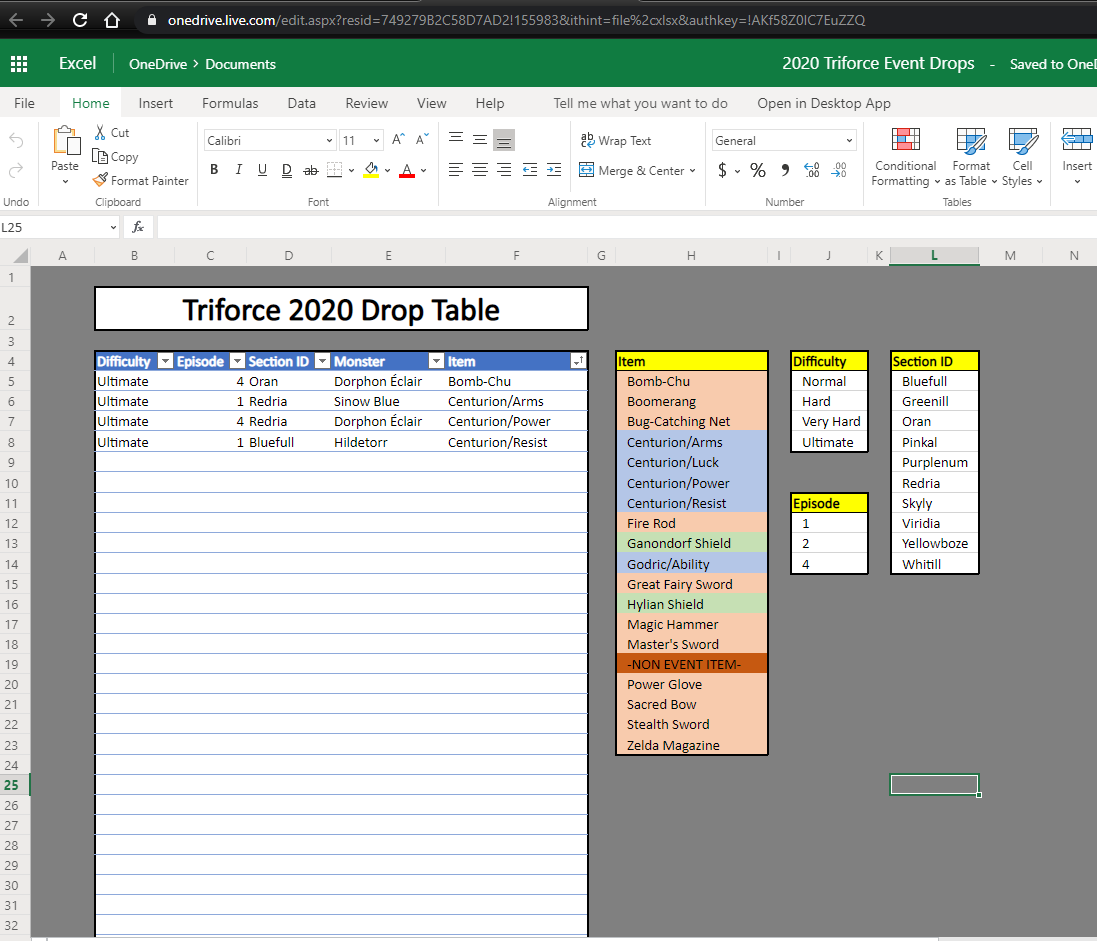This screenshot has height=941, width=1097.
Task: Click the Excel app name link
Action: (78, 64)
